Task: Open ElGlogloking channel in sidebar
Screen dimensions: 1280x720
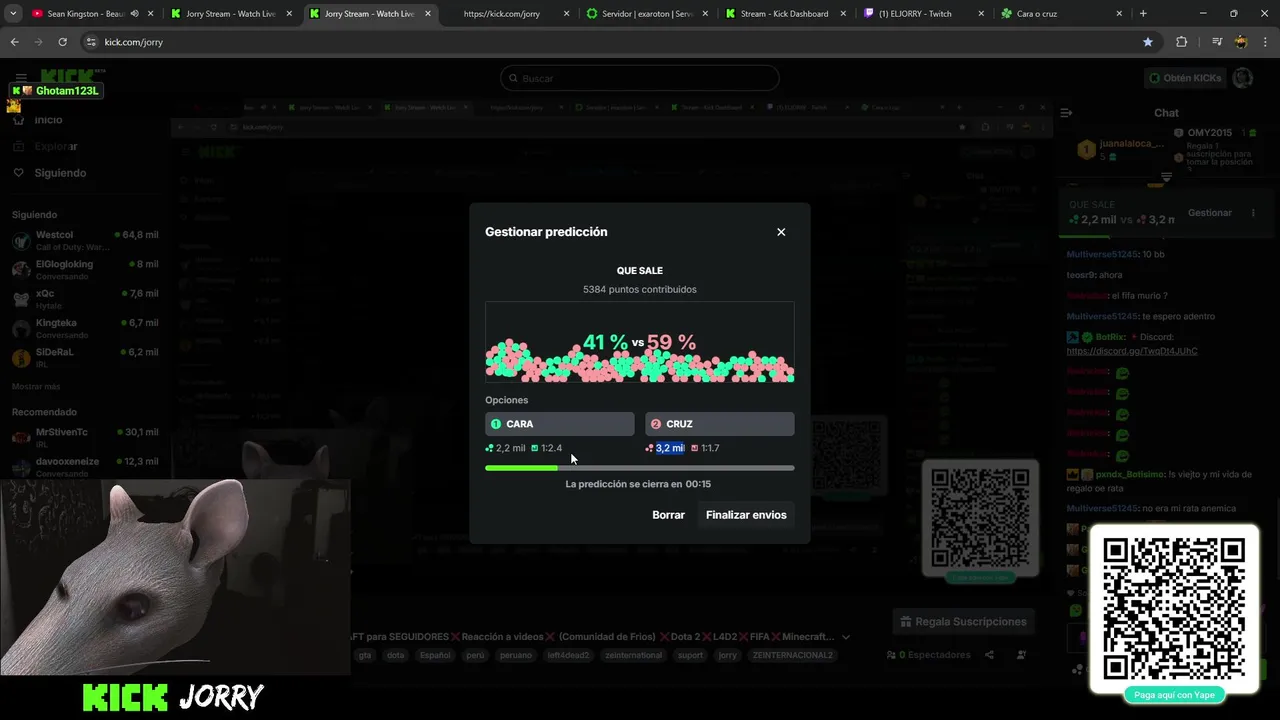Action: [85, 269]
